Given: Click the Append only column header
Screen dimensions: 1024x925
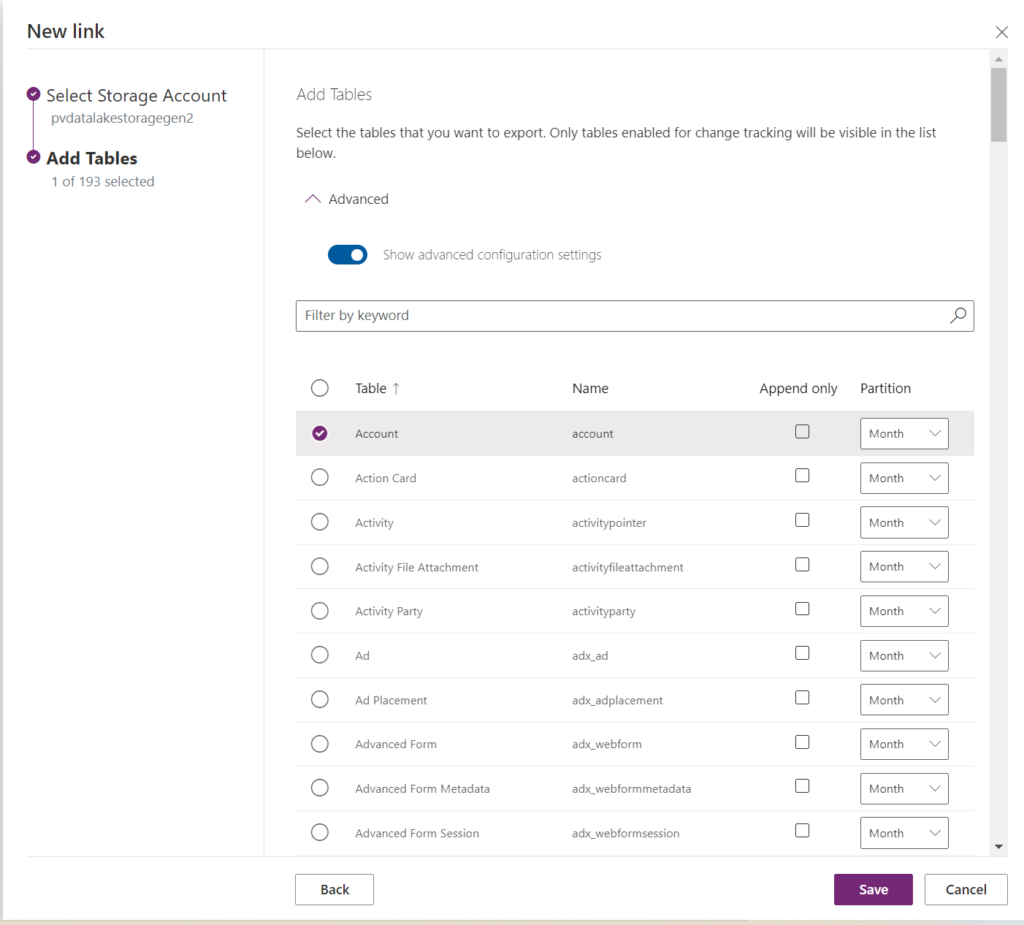Looking at the screenshot, I should (x=798, y=388).
